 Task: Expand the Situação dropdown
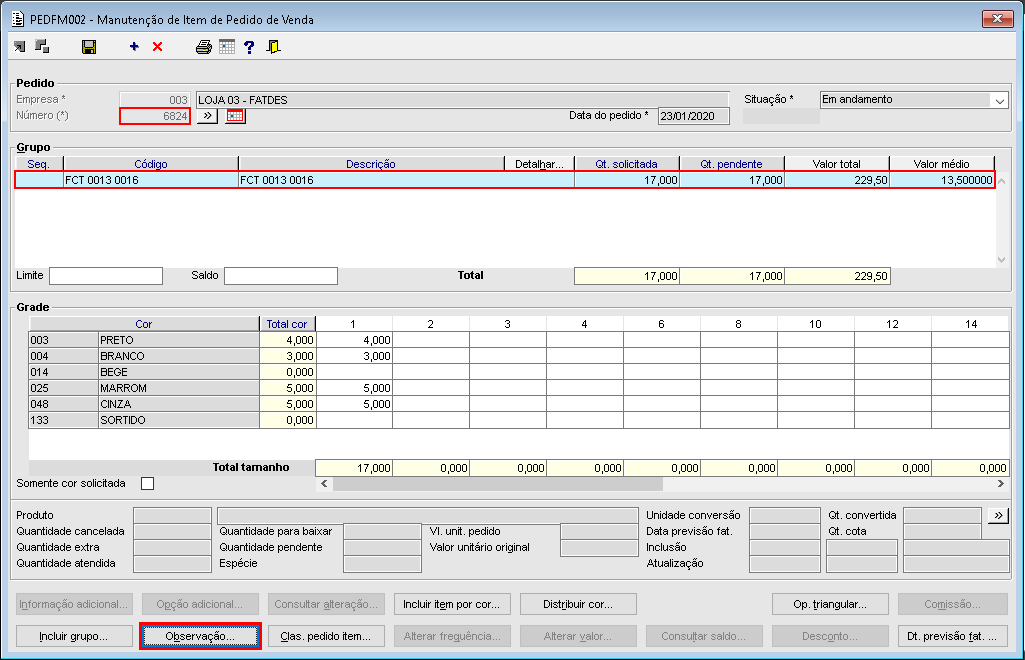[999, 100]
